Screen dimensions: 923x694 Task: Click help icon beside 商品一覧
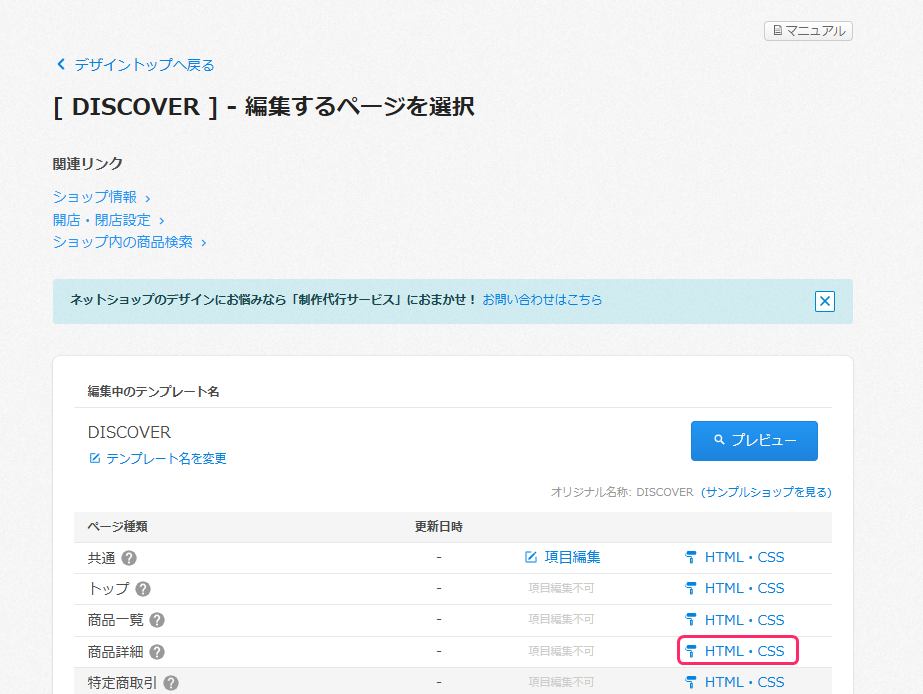[x=157, y=620]
